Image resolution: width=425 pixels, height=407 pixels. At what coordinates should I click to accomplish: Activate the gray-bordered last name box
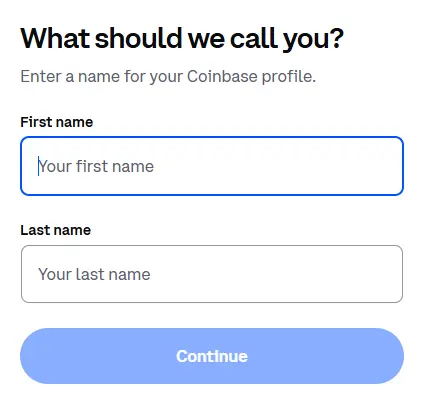[212, 274]
